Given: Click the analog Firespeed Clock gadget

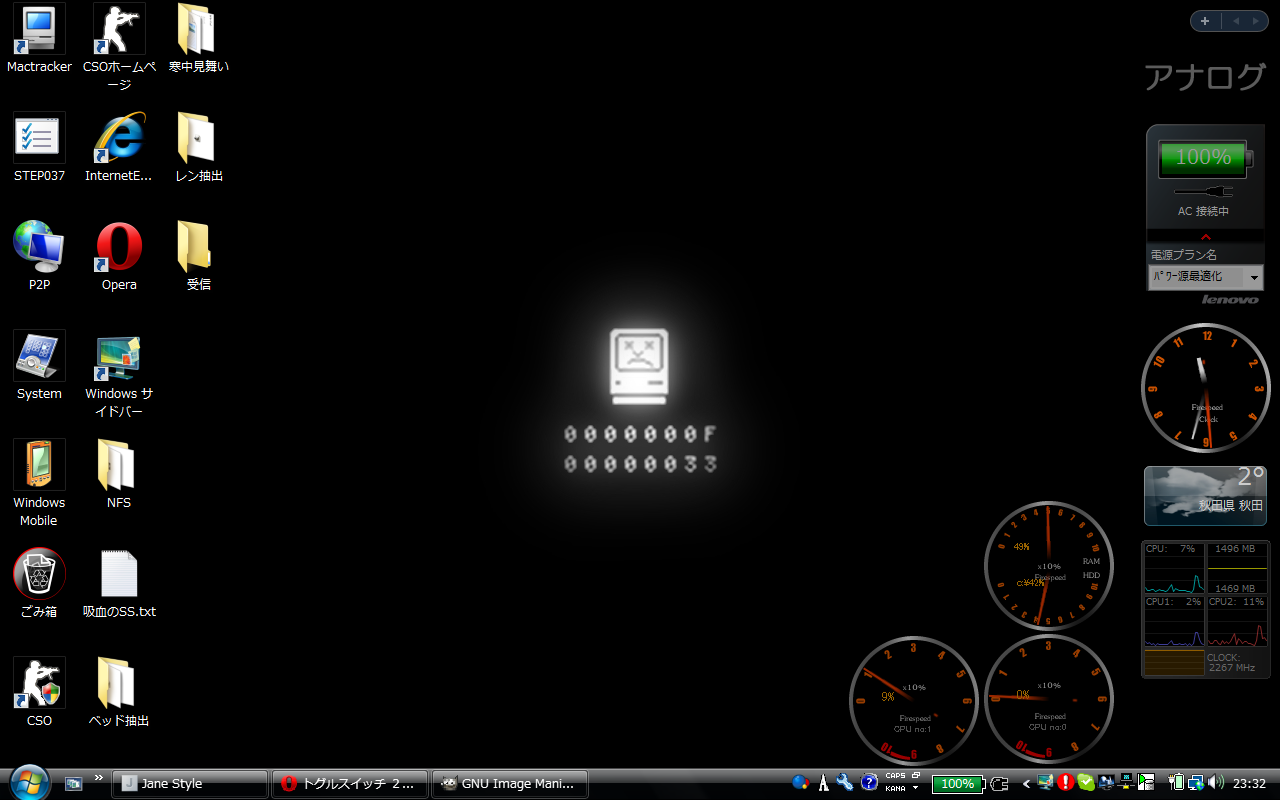Looking at the screenshot, I should pyautogui.click(x=1206, y=388).
